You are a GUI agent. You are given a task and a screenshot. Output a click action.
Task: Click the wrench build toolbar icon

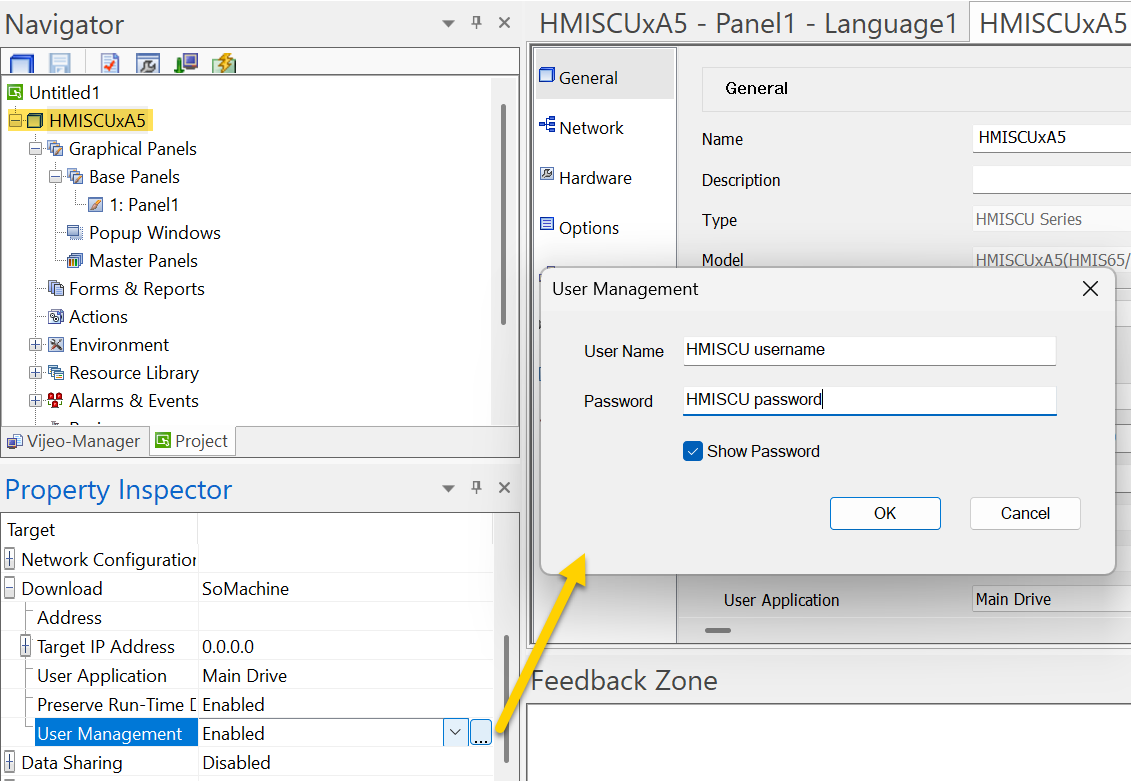(x=148, y=63)
